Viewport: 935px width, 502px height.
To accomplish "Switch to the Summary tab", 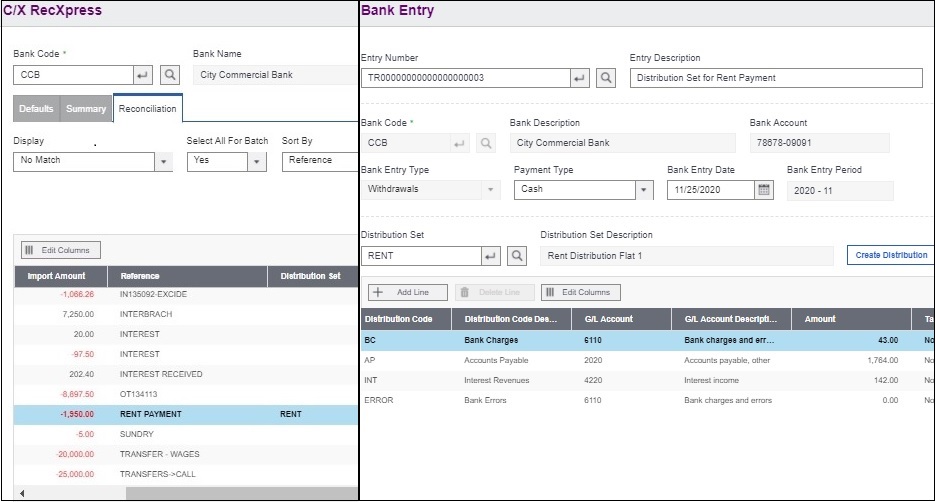I will (86, 109).
